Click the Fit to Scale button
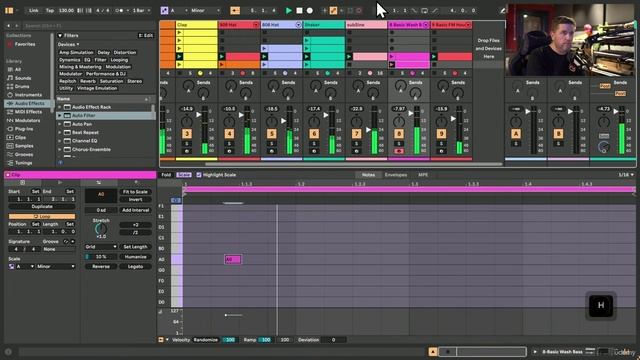Viewport: 640px width, 360px height. pos(135,192)
